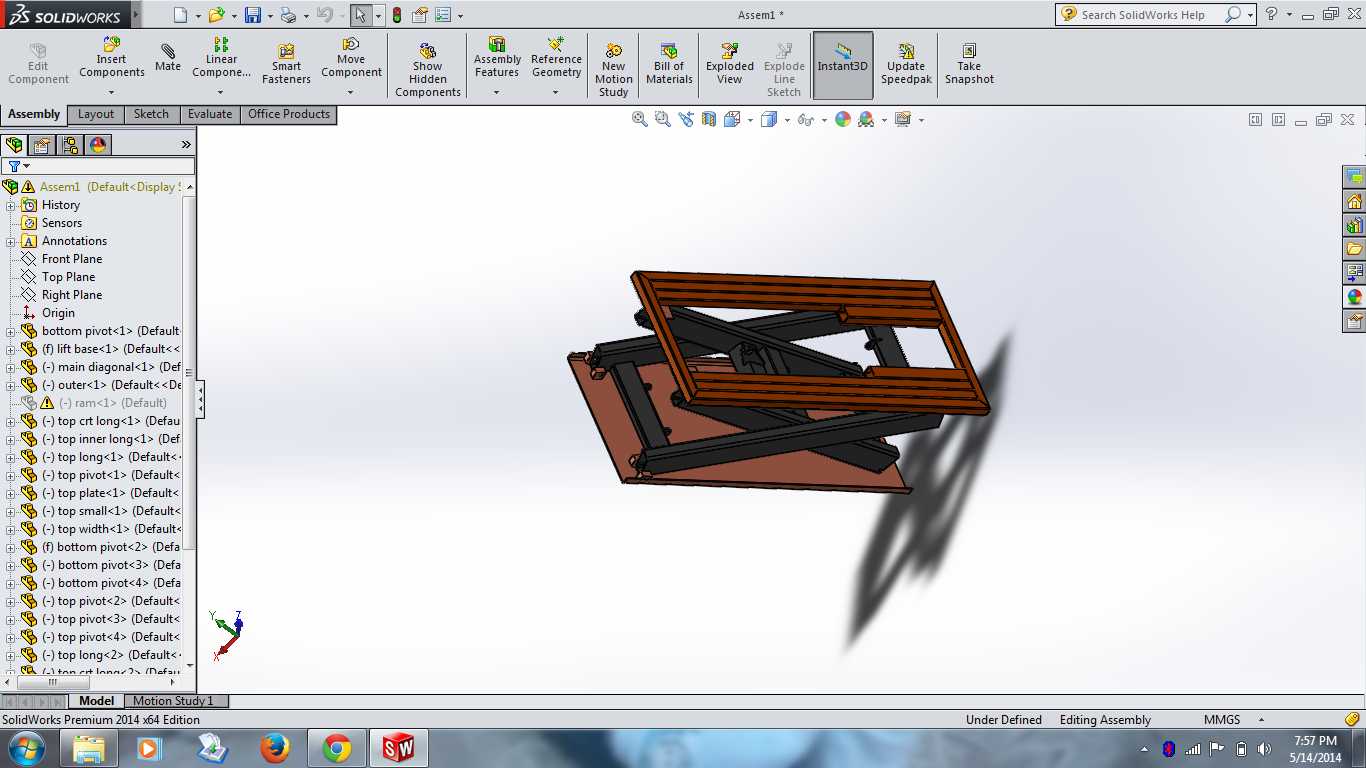
Task: Expand the History tree node
Action: pos(11,205)
